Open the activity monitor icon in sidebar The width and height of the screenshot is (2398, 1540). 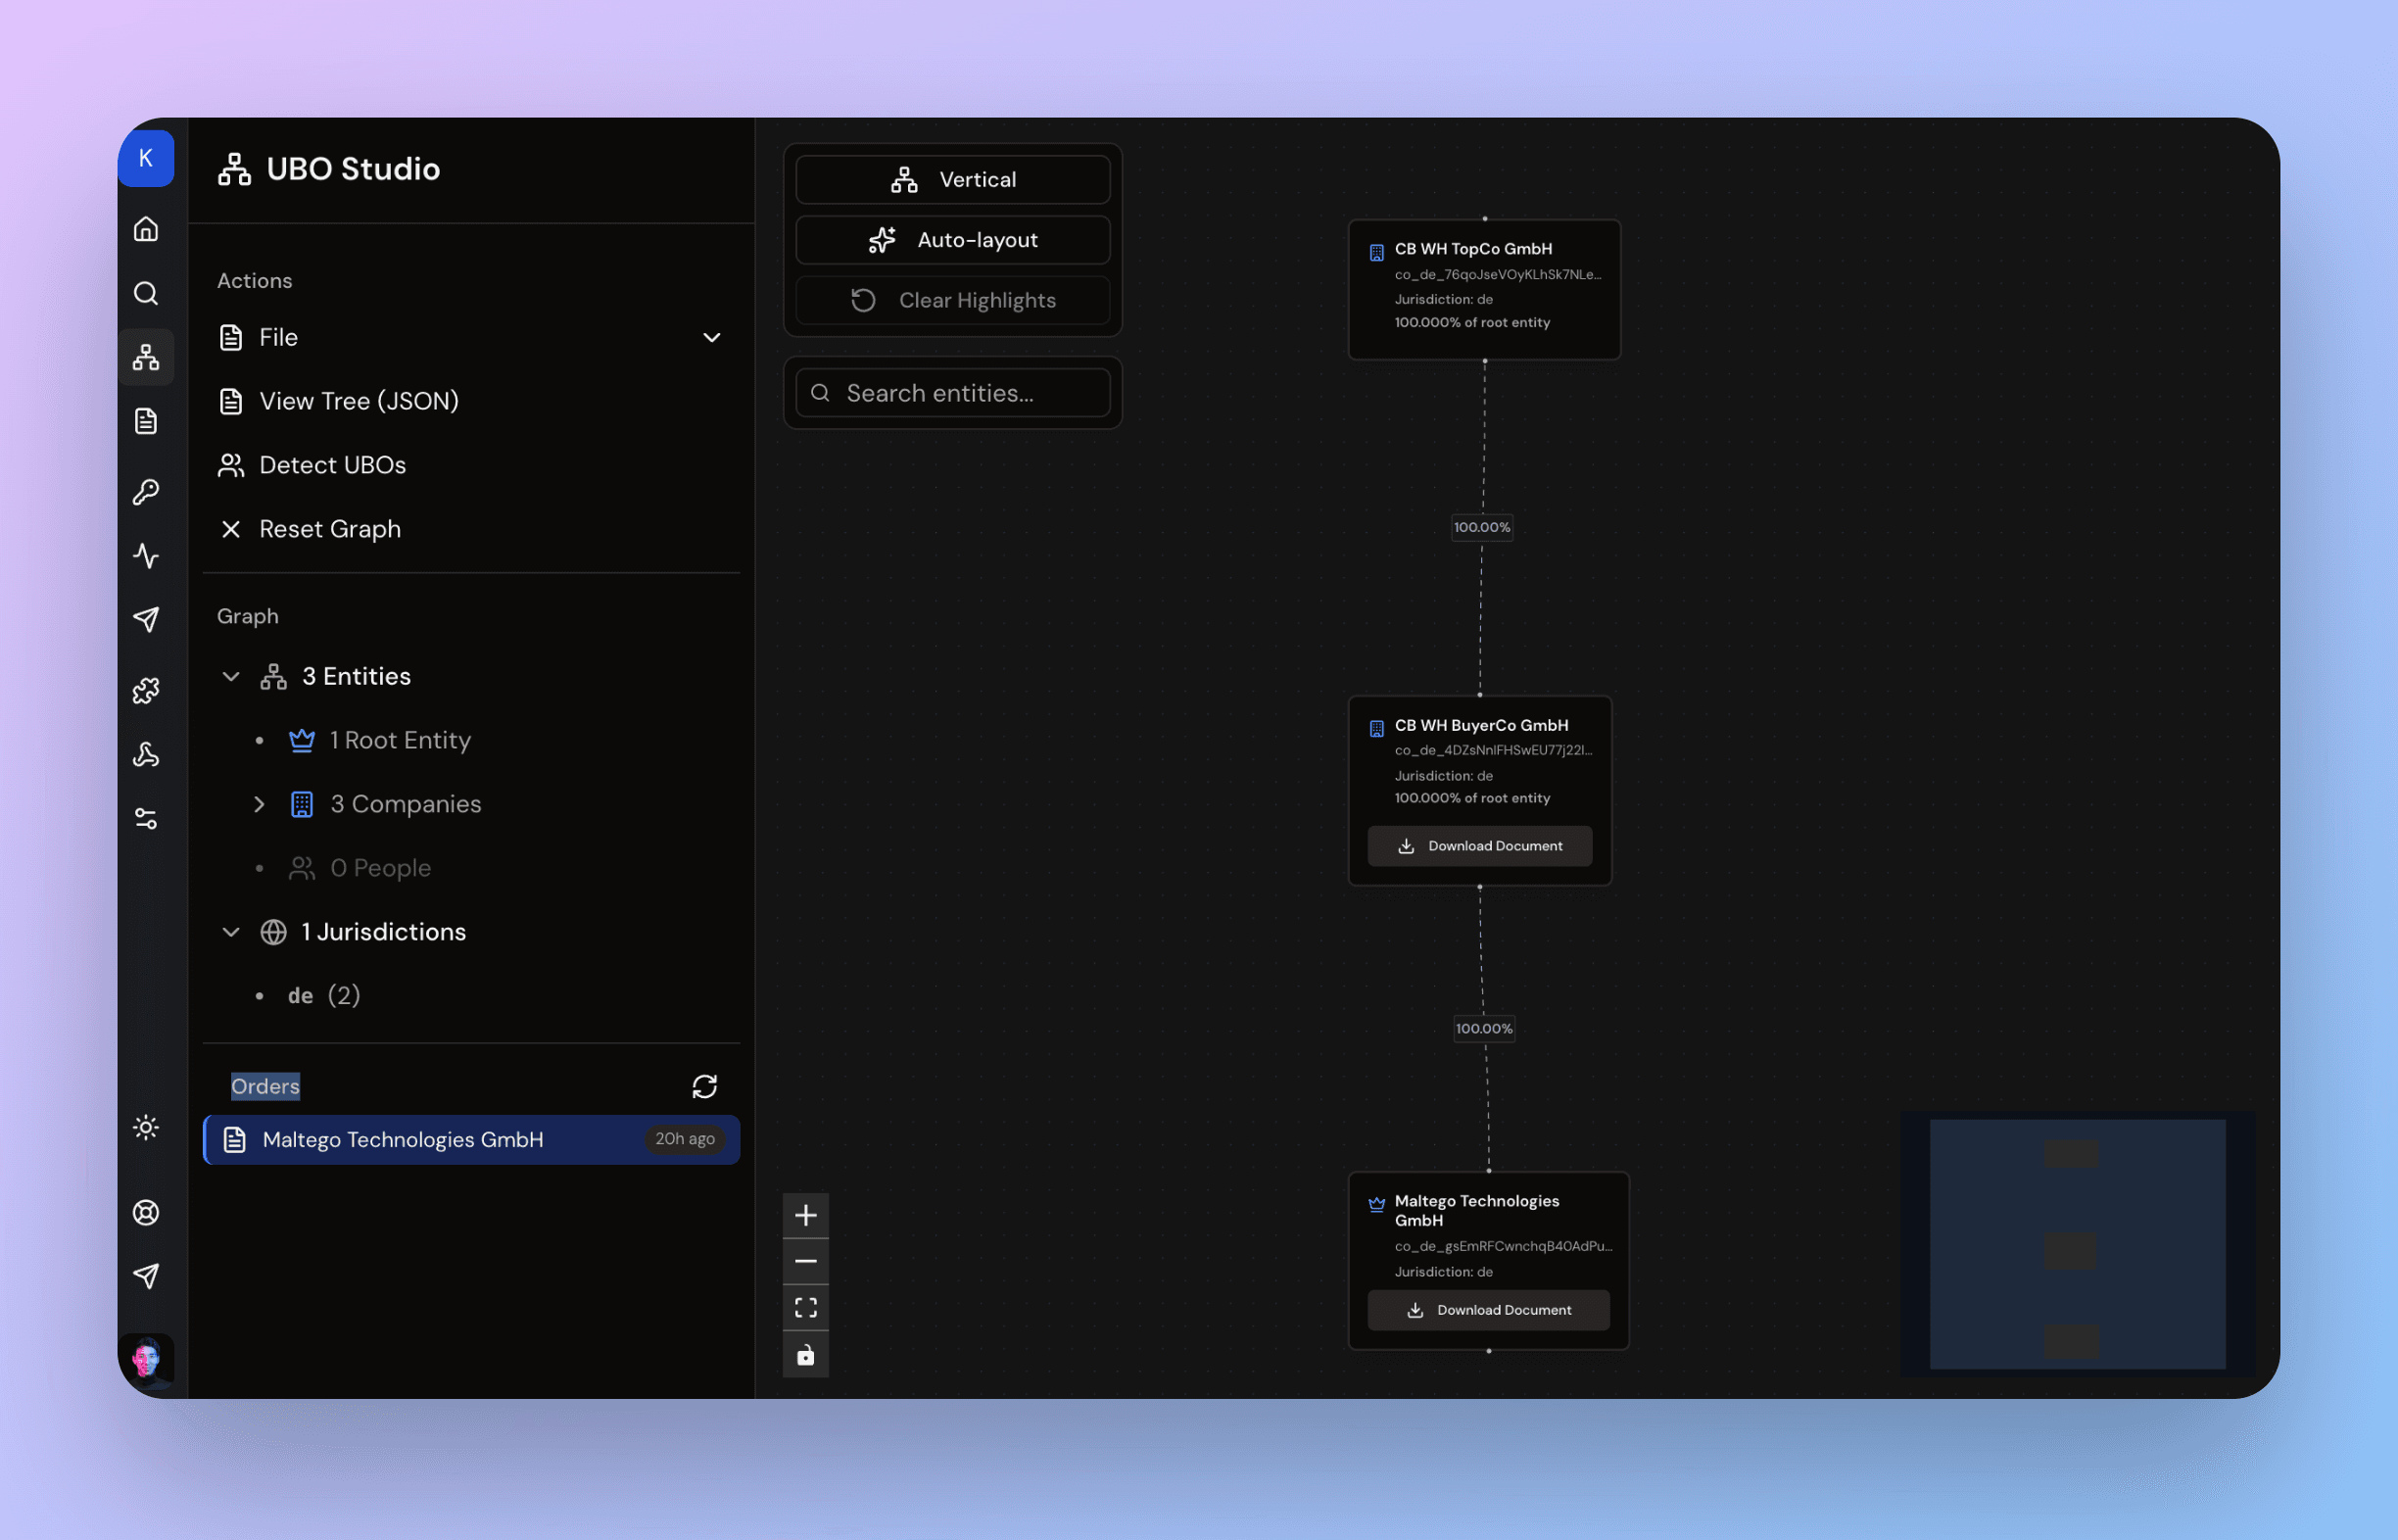click(146, 556)
